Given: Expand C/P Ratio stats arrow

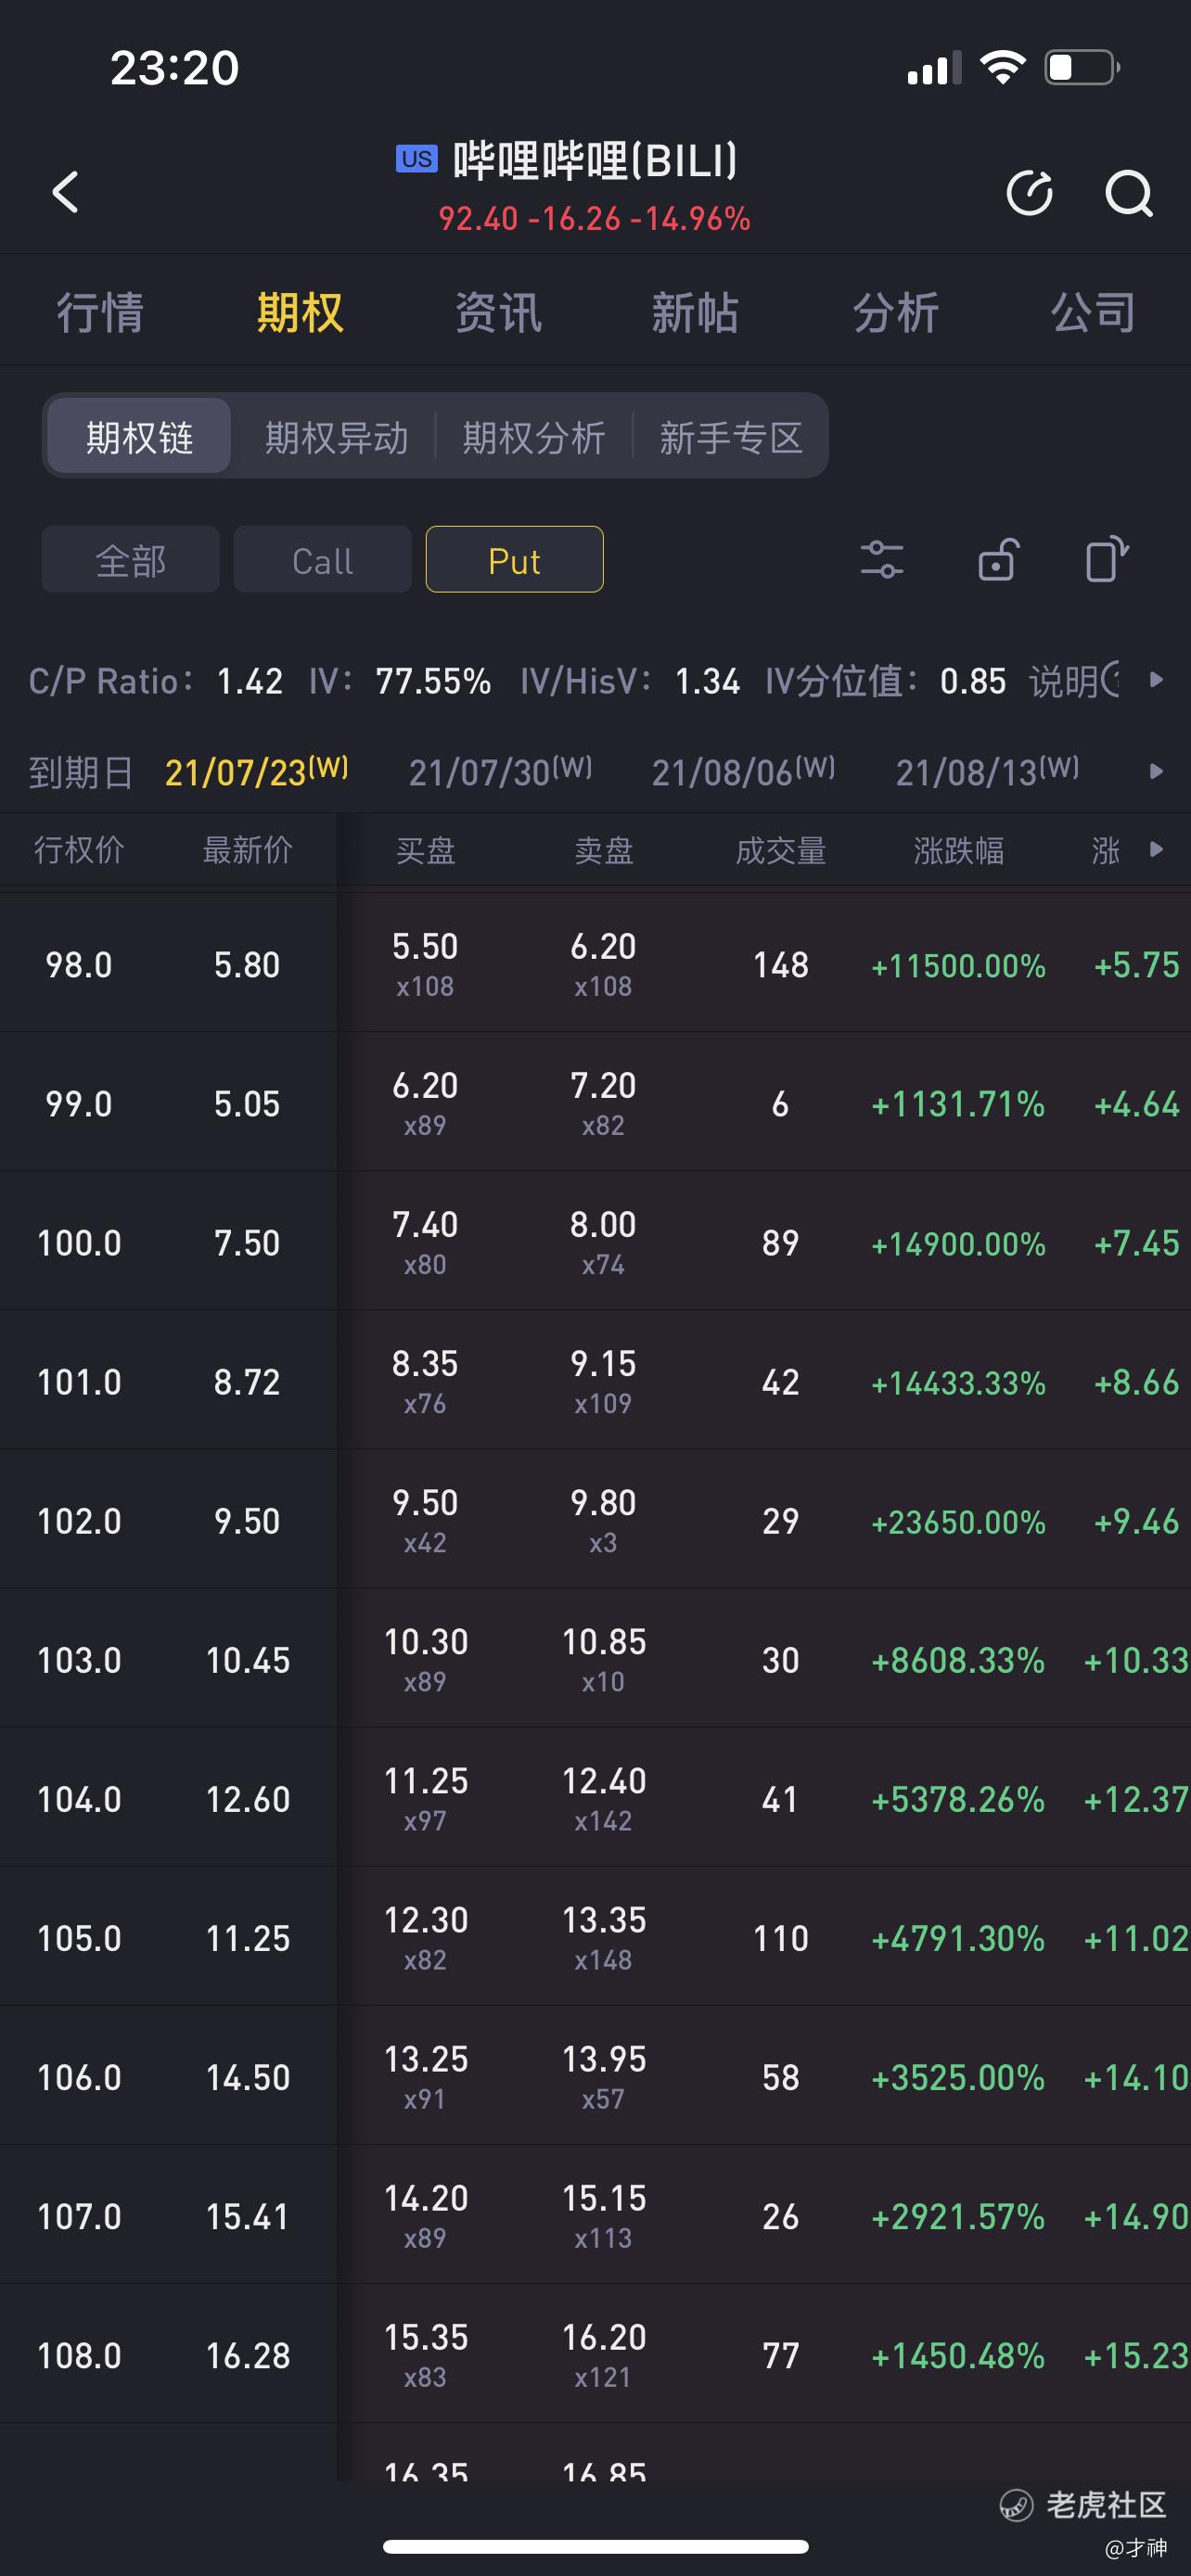Looking at the screenshot, I should (x=1157, y=680).
